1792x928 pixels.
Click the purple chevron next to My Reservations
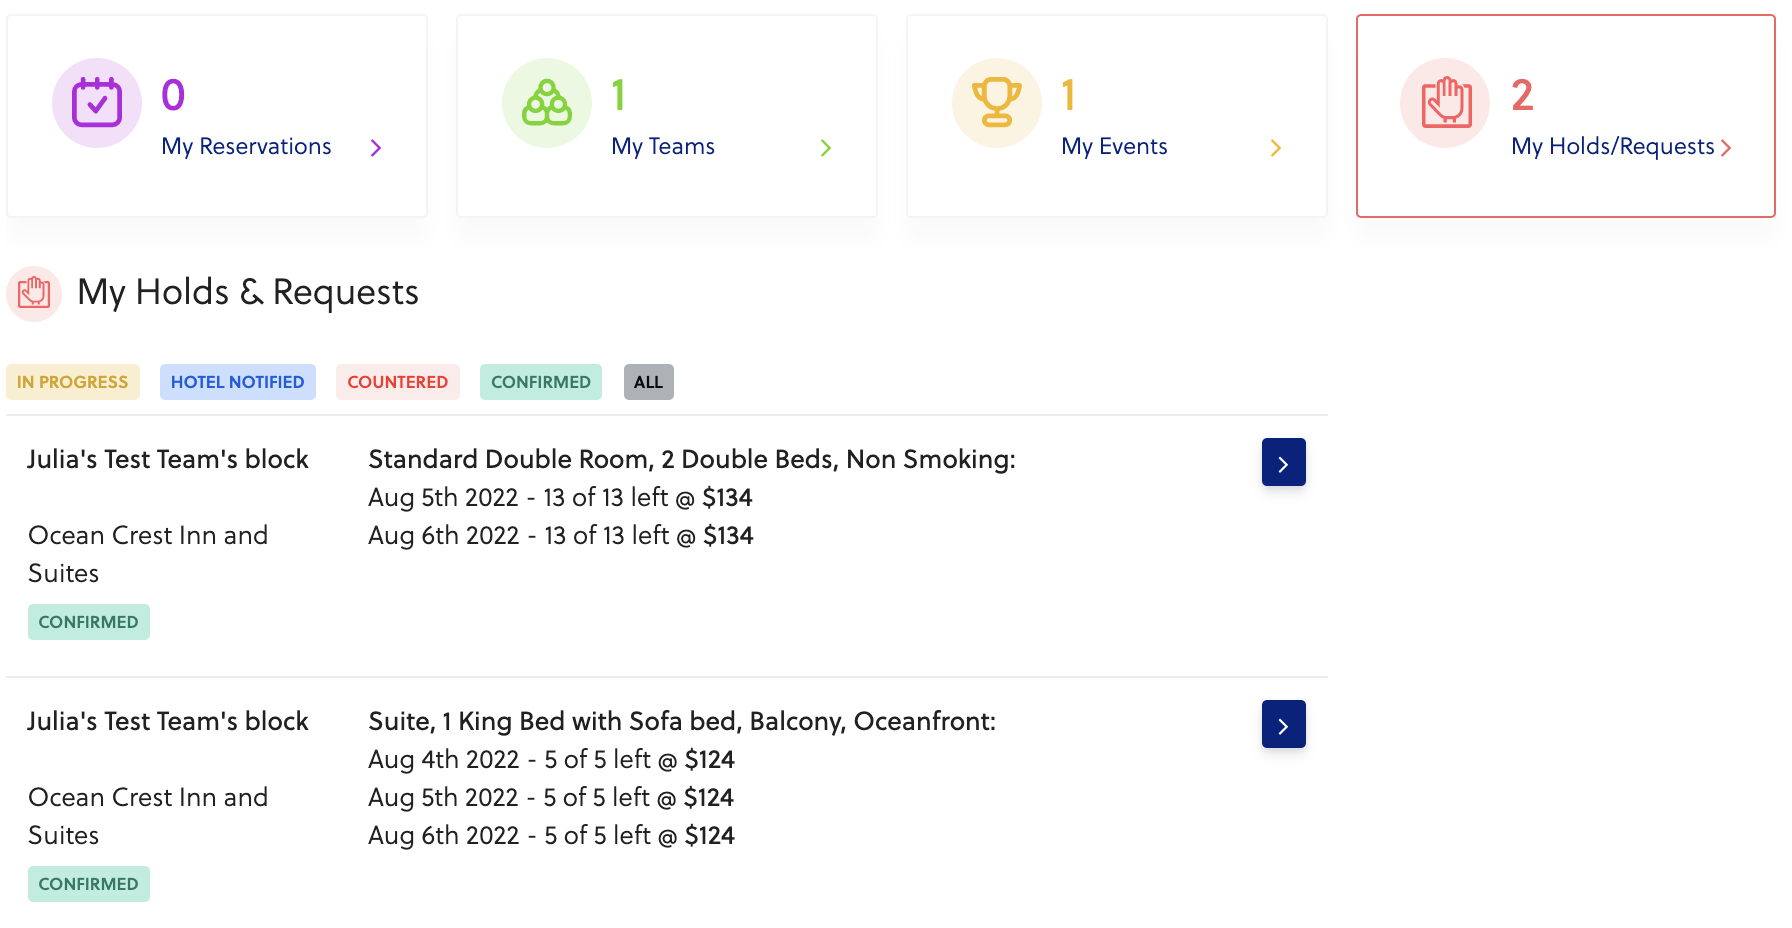(376, 148)
